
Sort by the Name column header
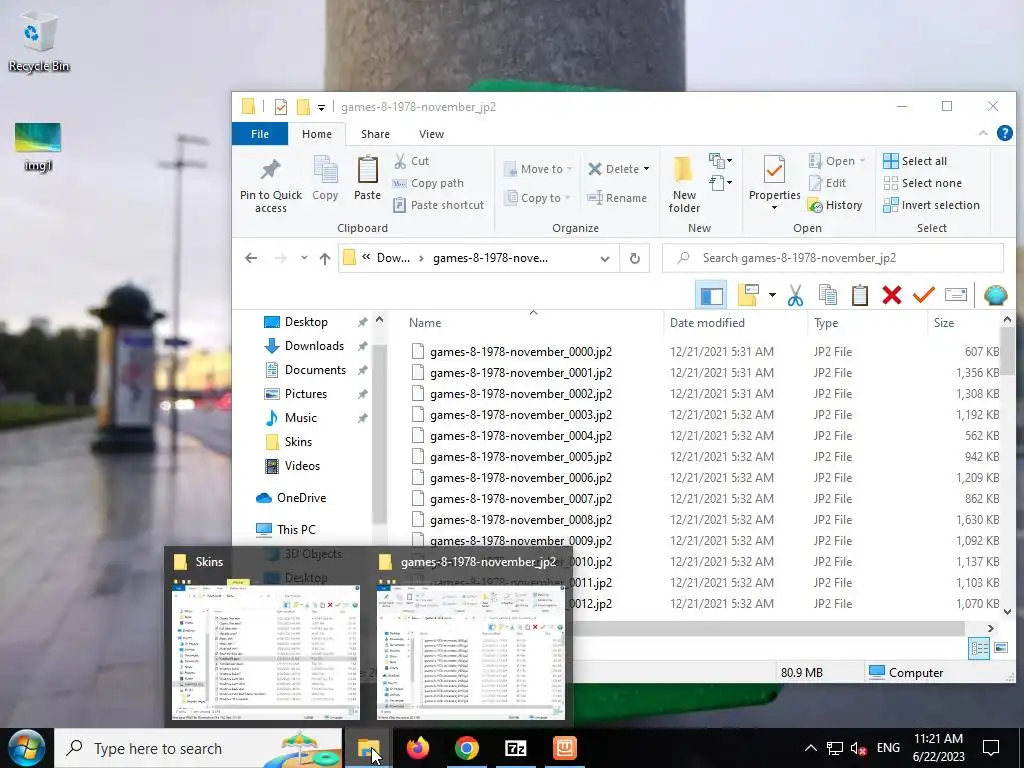click(x=425, y=323)
